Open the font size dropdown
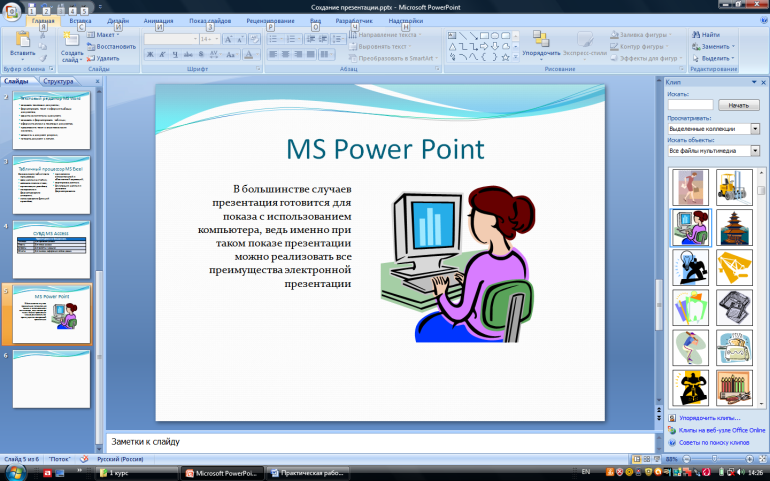 [x=217, y=39]
